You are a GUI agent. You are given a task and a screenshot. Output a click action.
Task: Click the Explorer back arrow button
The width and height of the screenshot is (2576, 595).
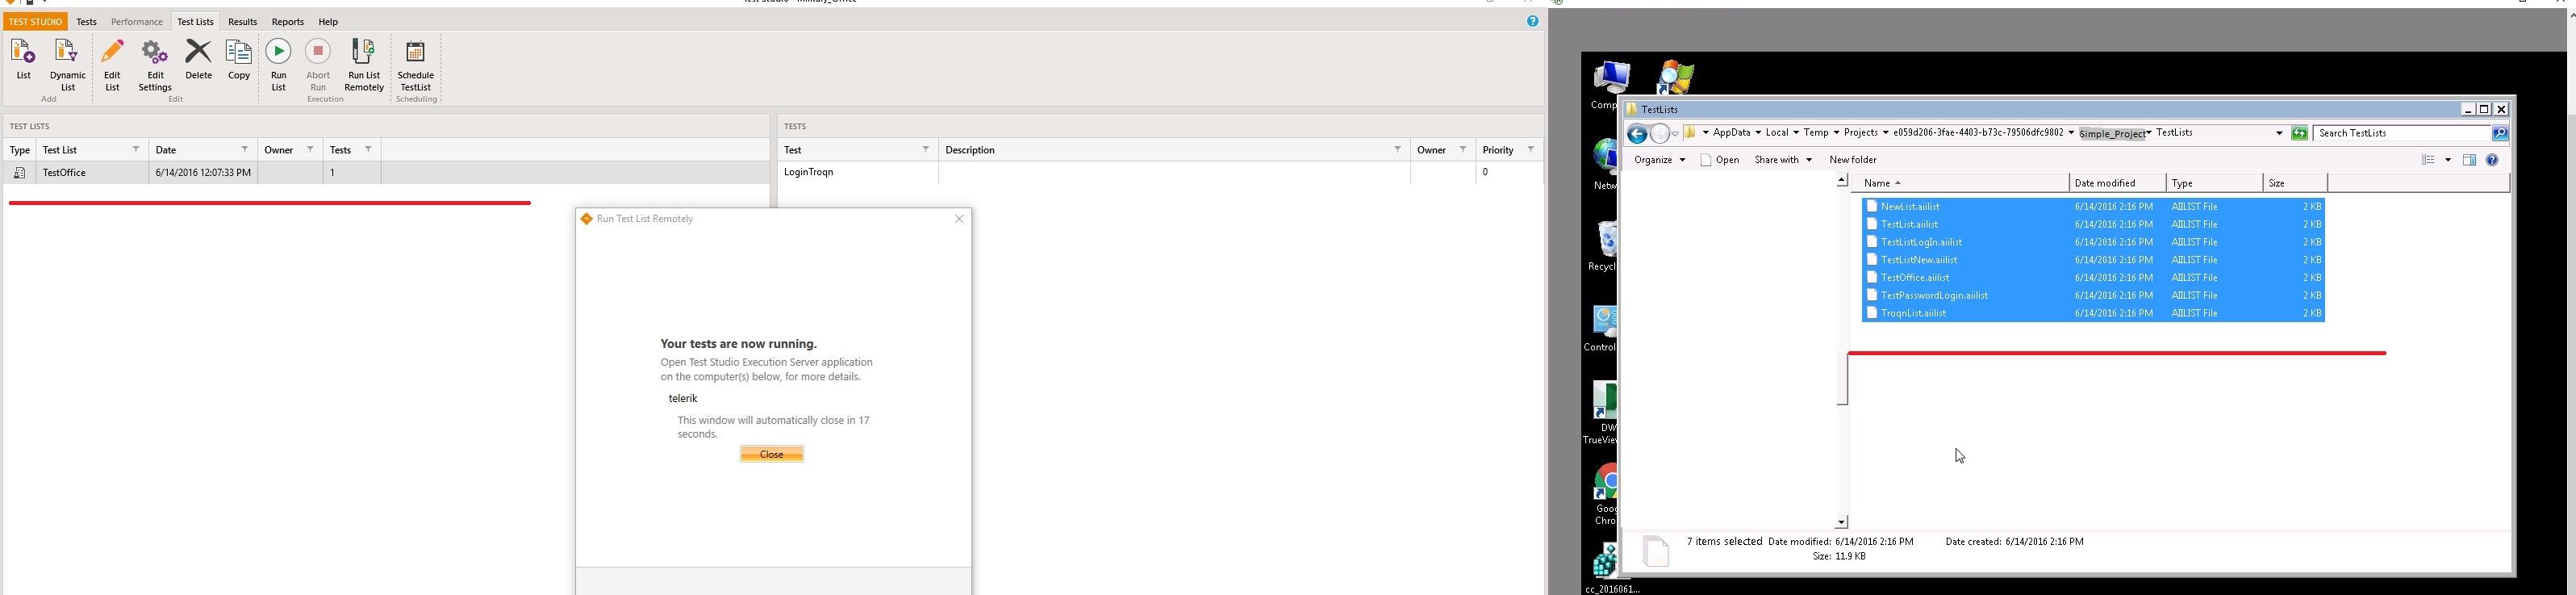1636,134
